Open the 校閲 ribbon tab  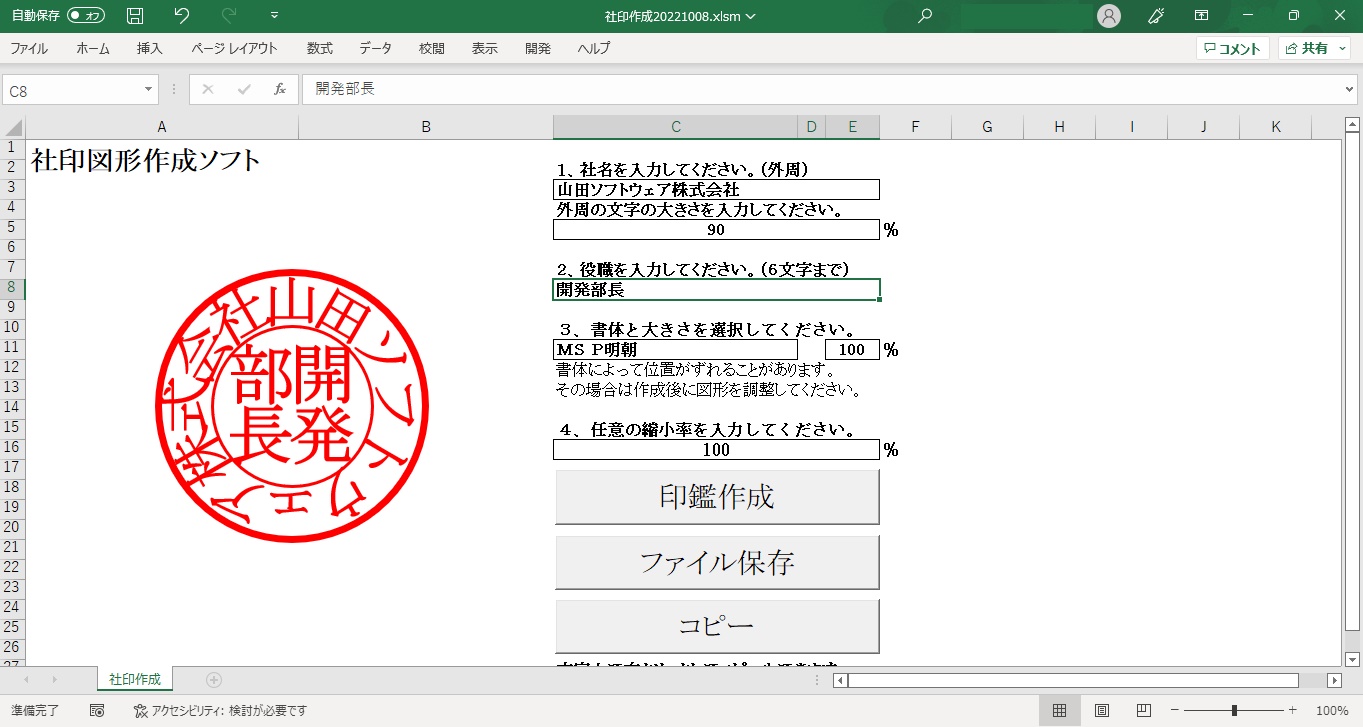point(432,48)
